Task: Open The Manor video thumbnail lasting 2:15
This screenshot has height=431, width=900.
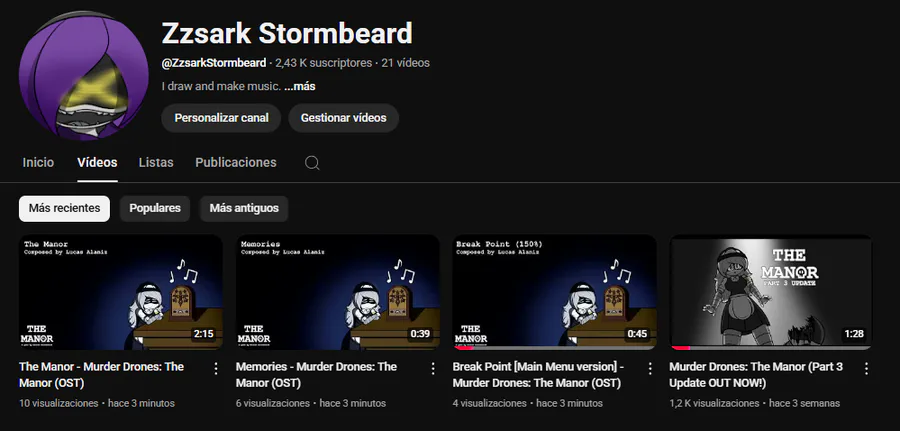Action: [x=121, y=292]
